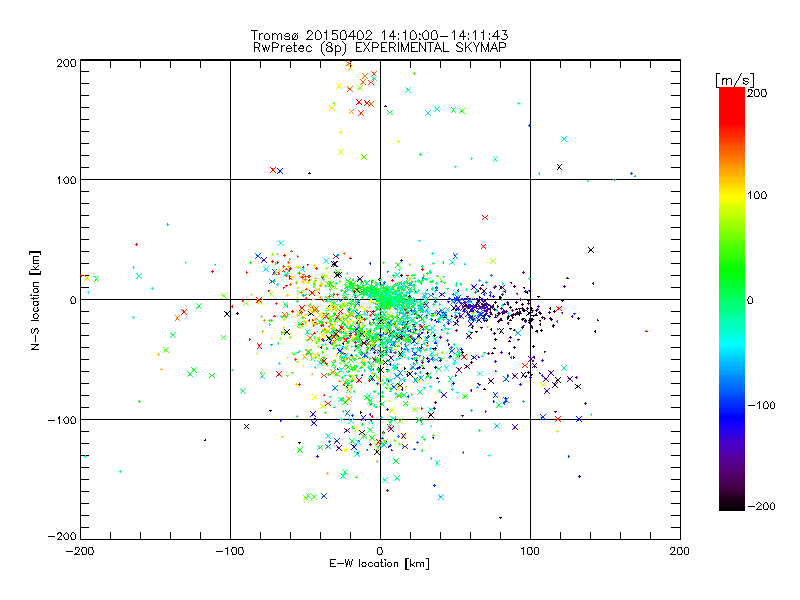Viewport: 800px width, 600px height.
Task: Click the x-axis '-100' tick label
Action: pyautogui.click(x=230, y=551)
